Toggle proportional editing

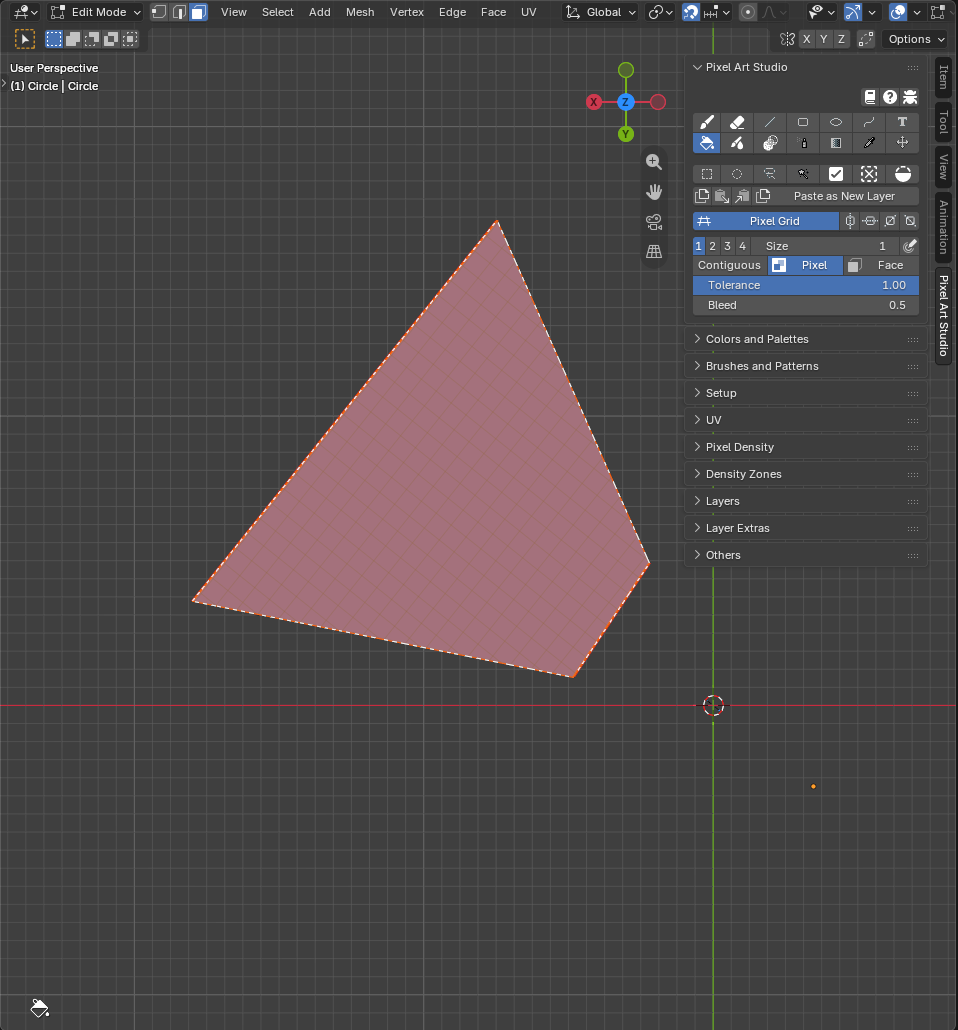(x=748, y=12)
